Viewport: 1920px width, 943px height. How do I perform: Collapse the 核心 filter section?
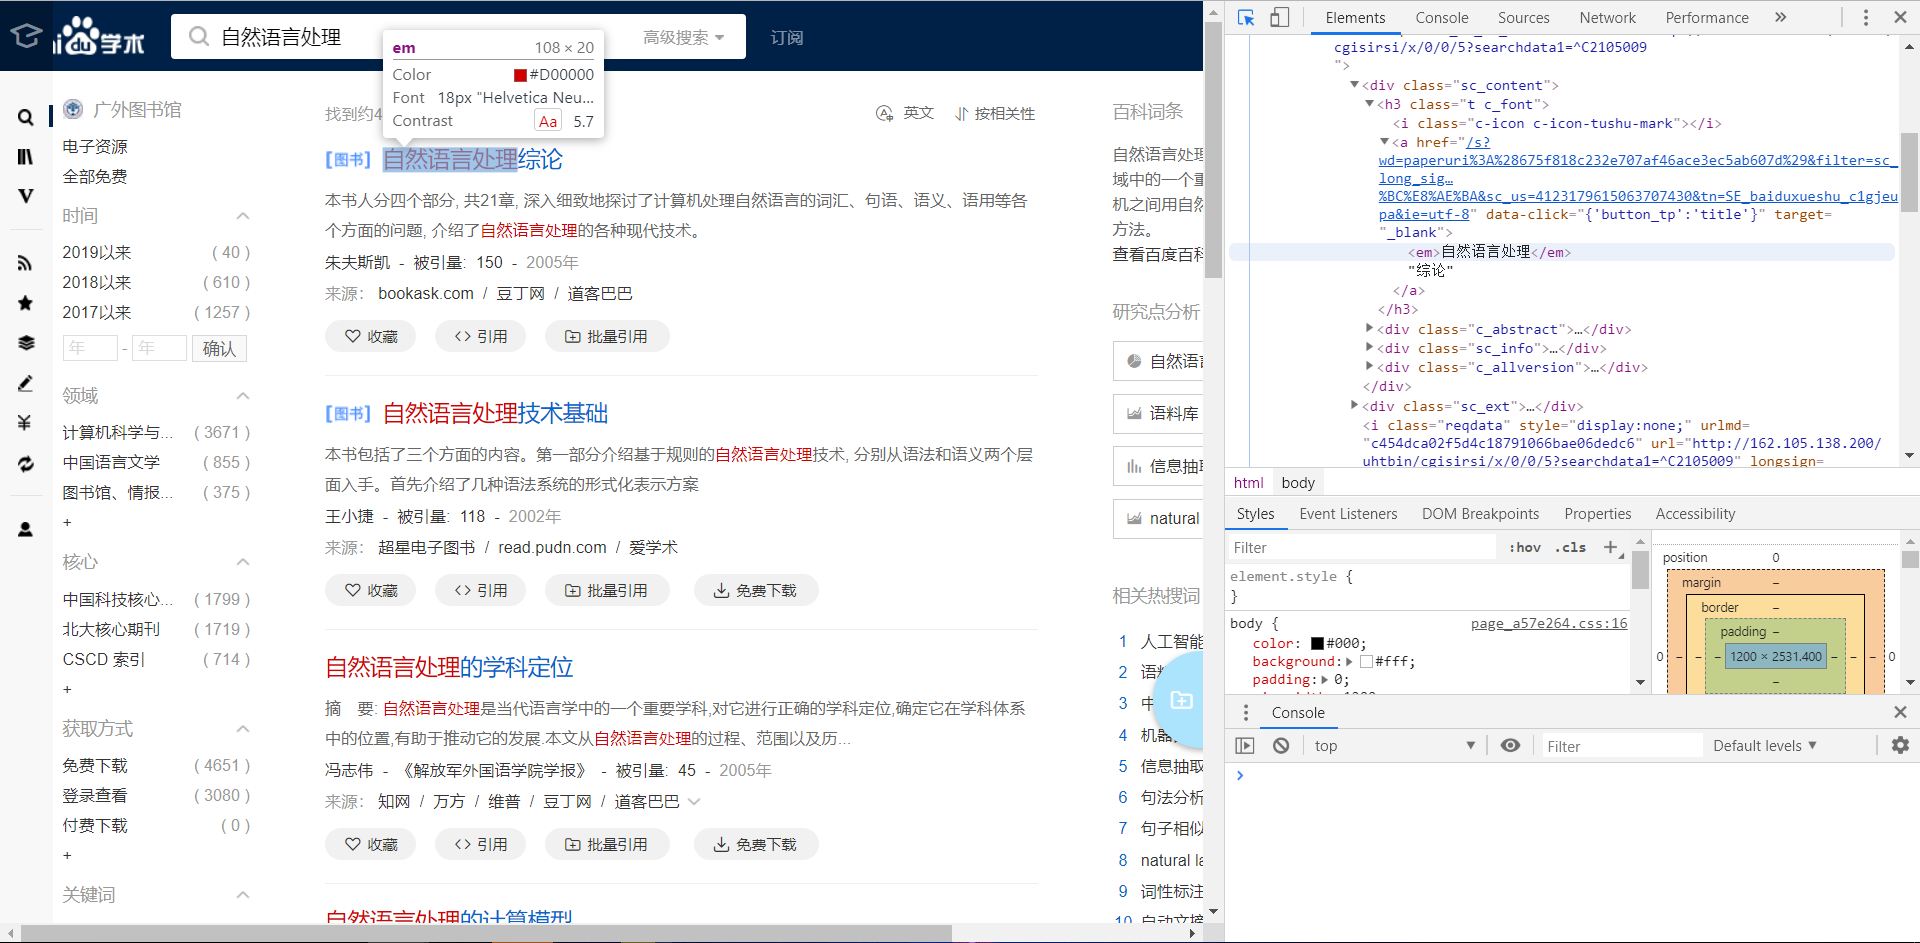click(x=242, y=562)
